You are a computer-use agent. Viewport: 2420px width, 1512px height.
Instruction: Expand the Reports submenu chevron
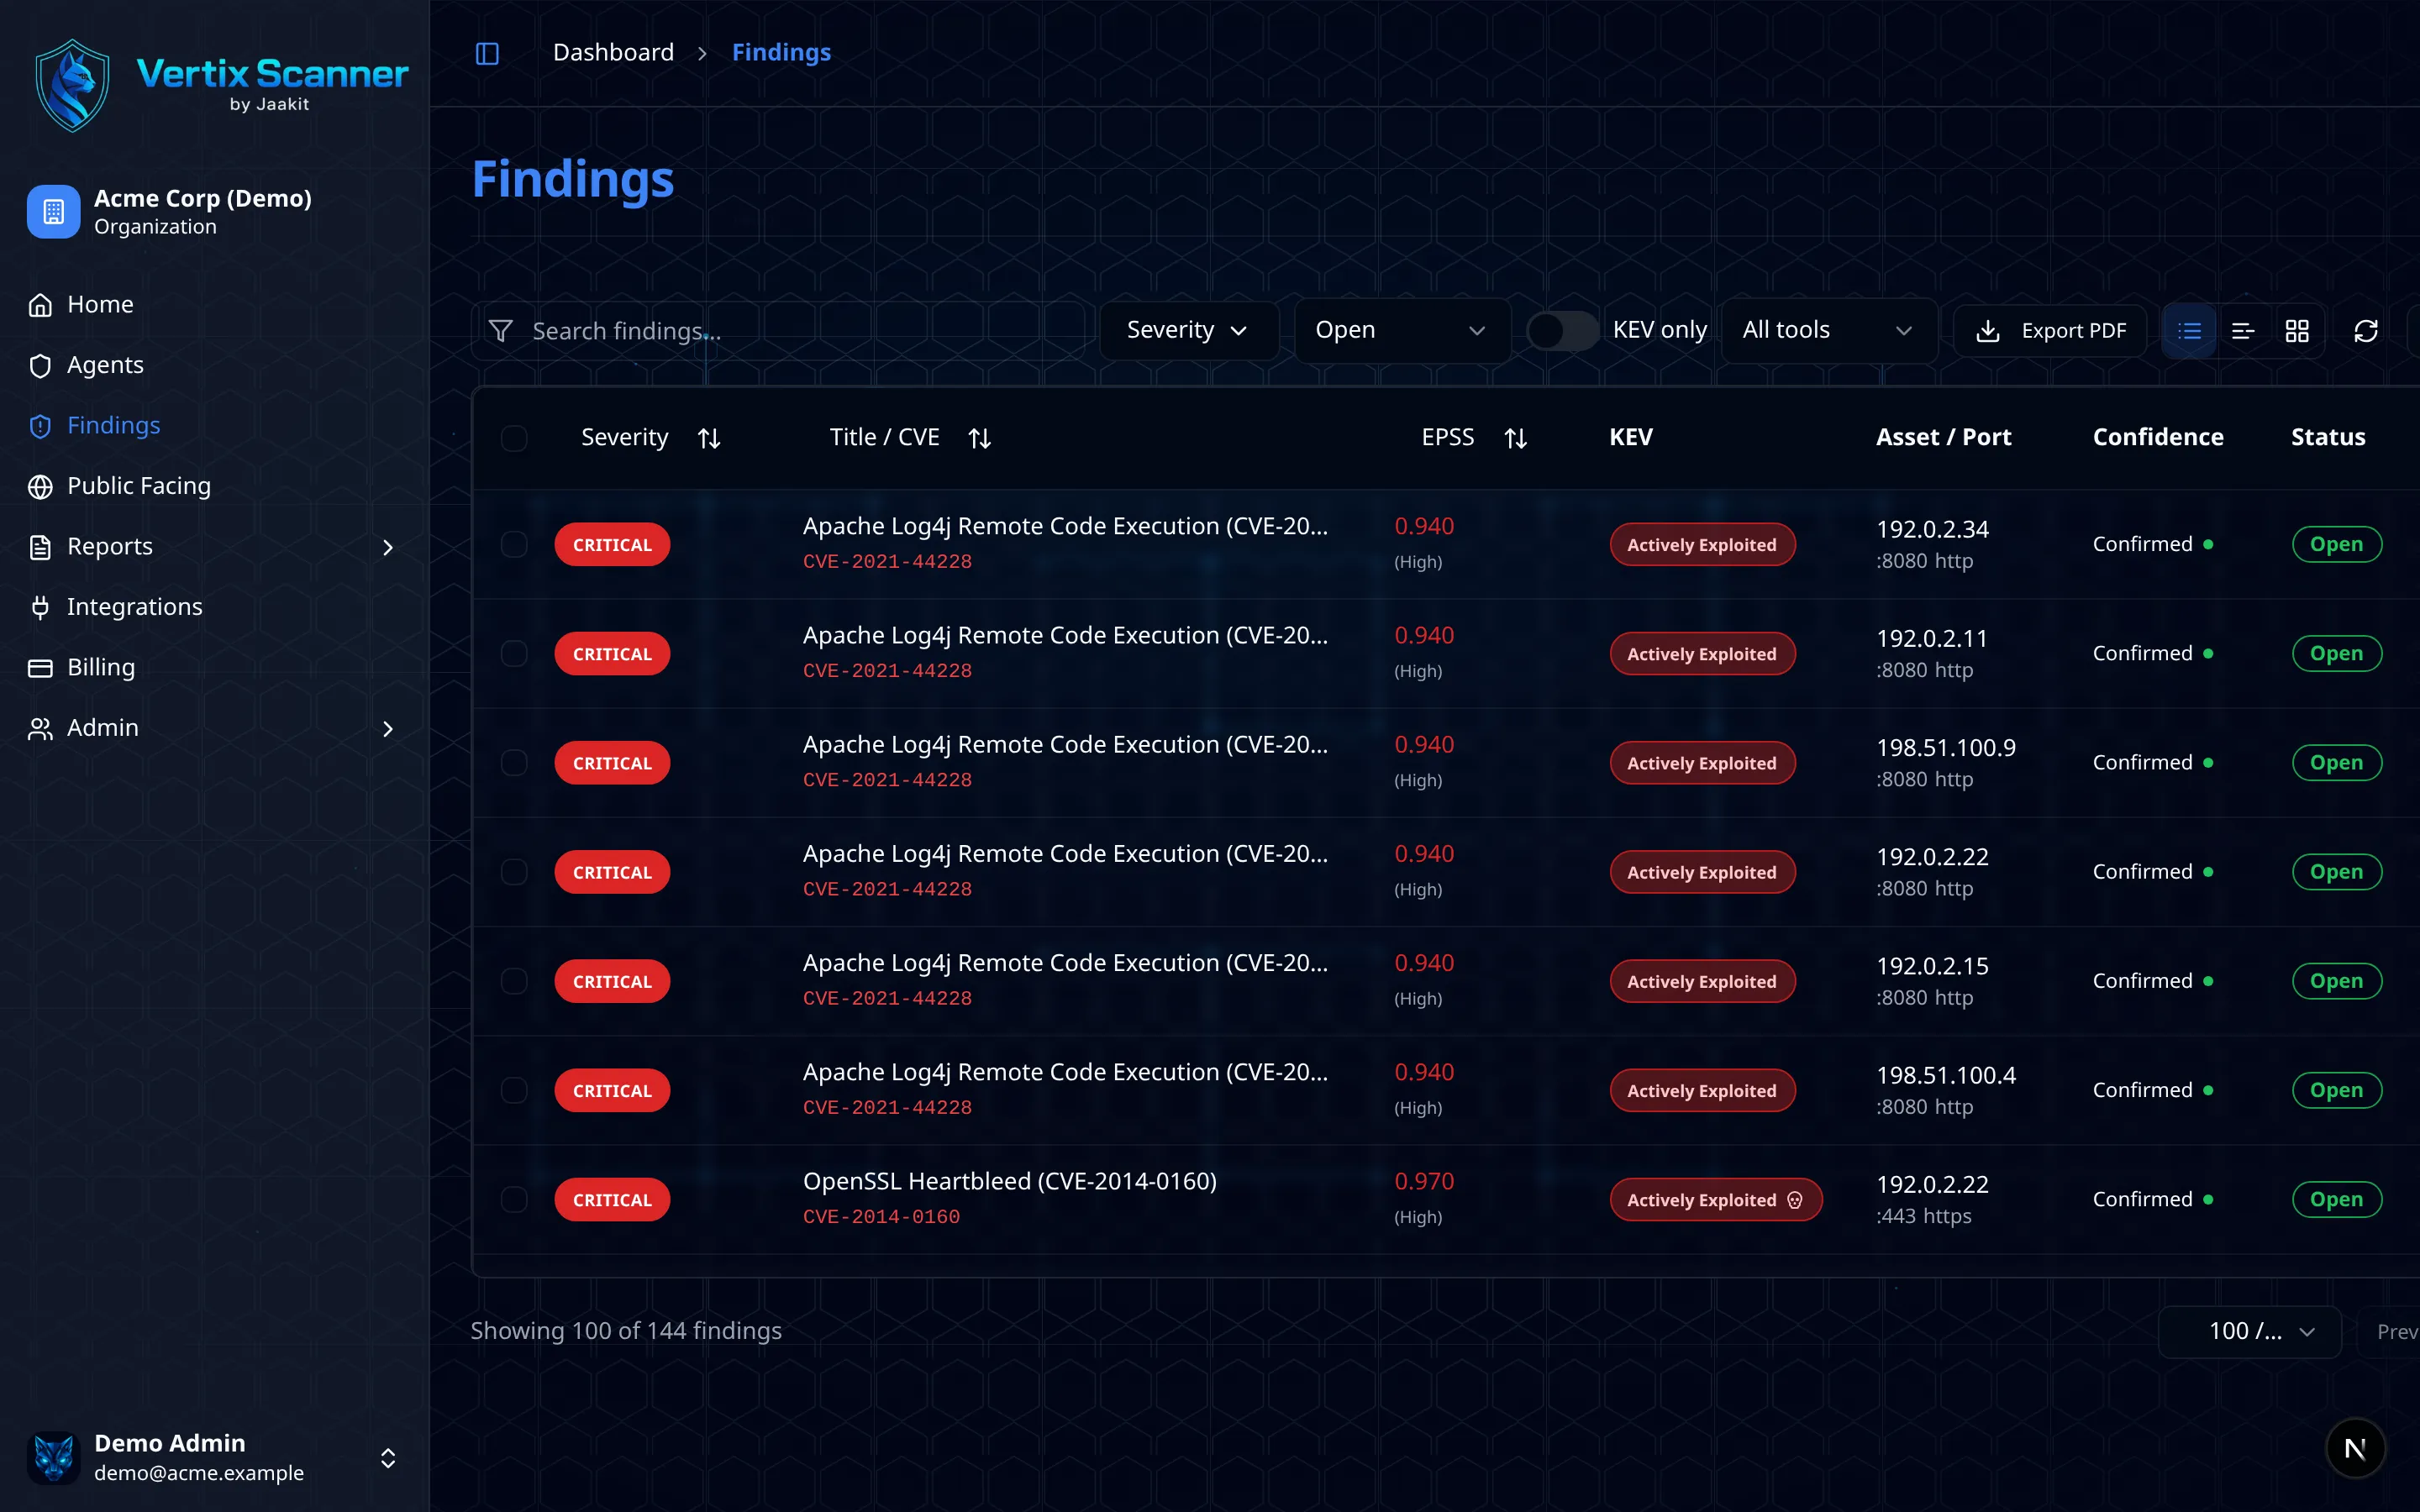[388, 547]
